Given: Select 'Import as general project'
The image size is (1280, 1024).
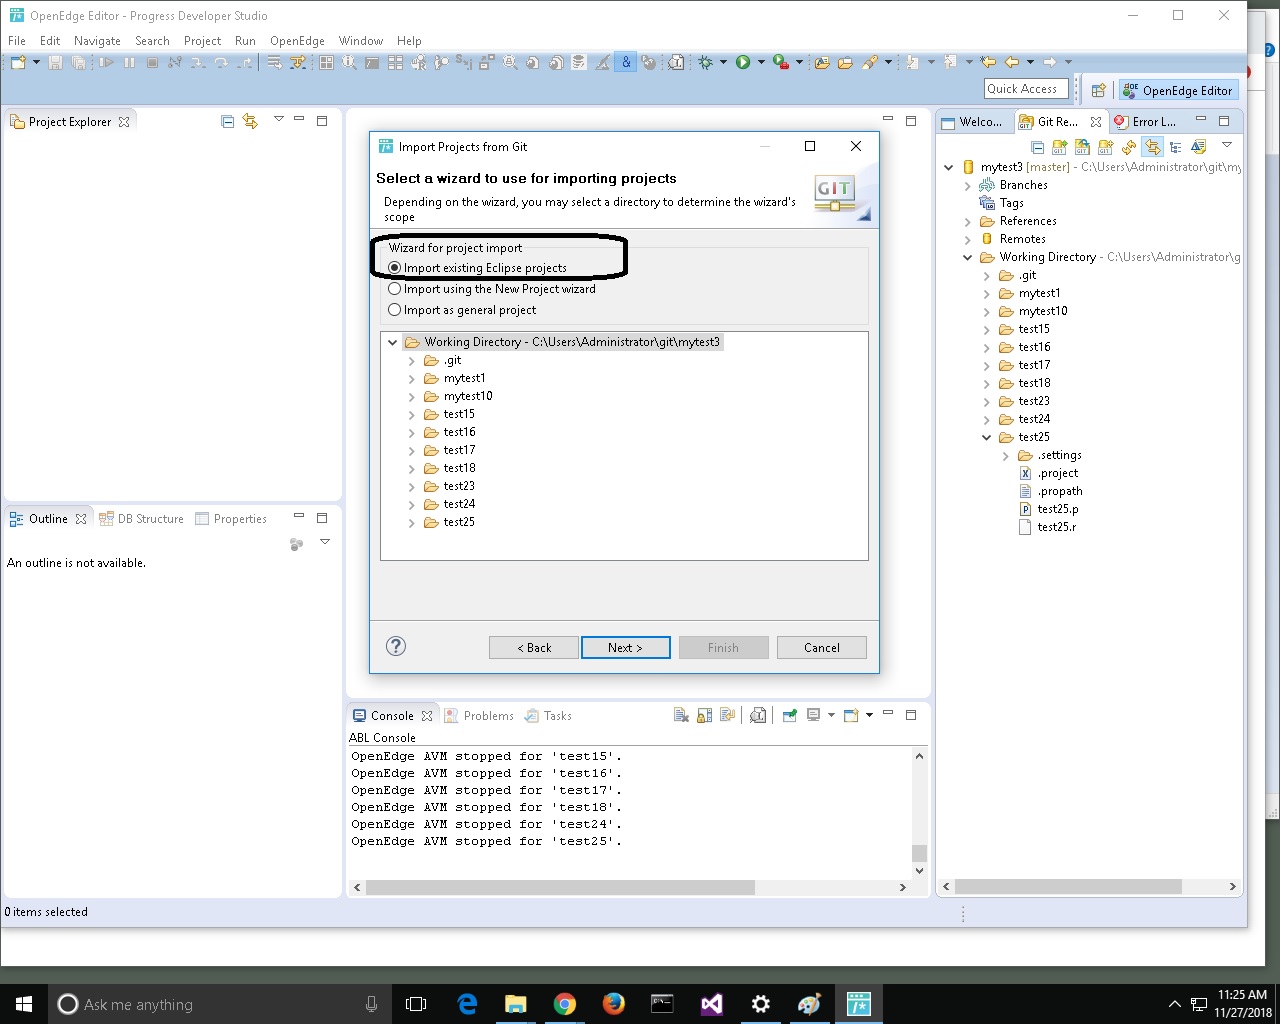Looking at the screenshot, I should [x=395, y=310].
